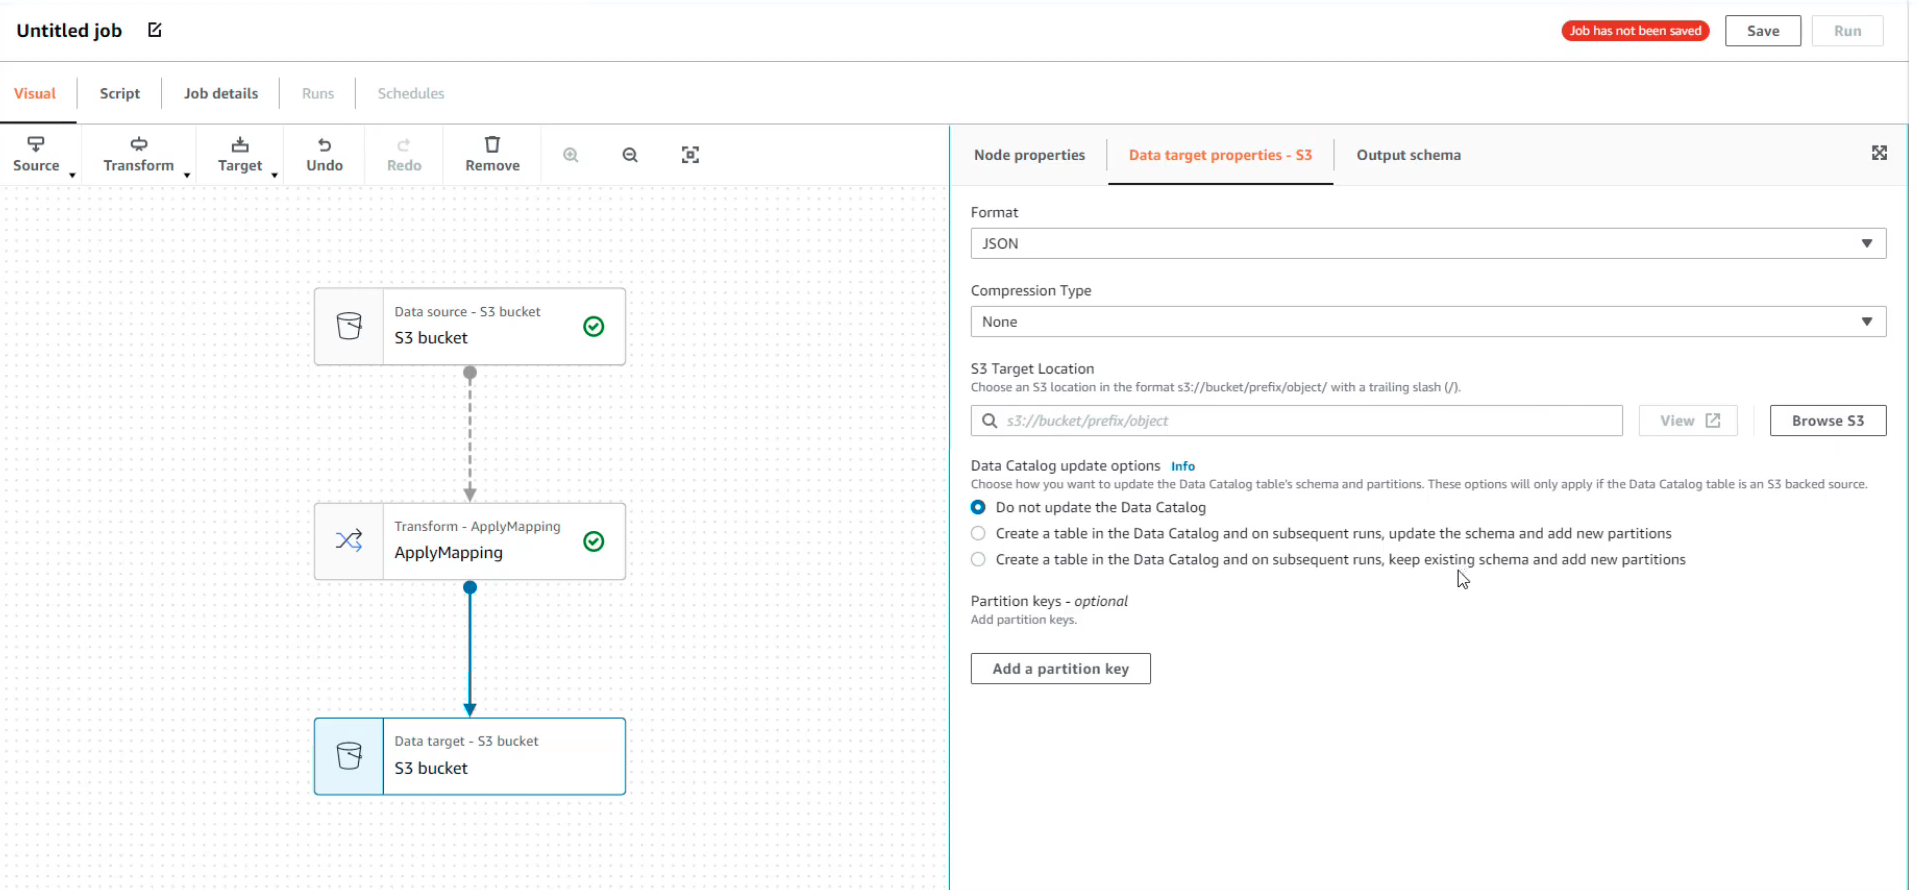Click the Data source node's green checkmark
This screenshot has width=1917, height=890.
(x=594, y=327)
